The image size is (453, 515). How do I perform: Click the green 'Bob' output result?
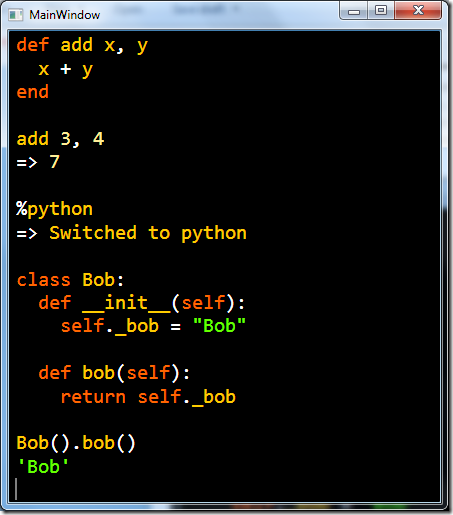pyautogui.click(x=43, y=466)
